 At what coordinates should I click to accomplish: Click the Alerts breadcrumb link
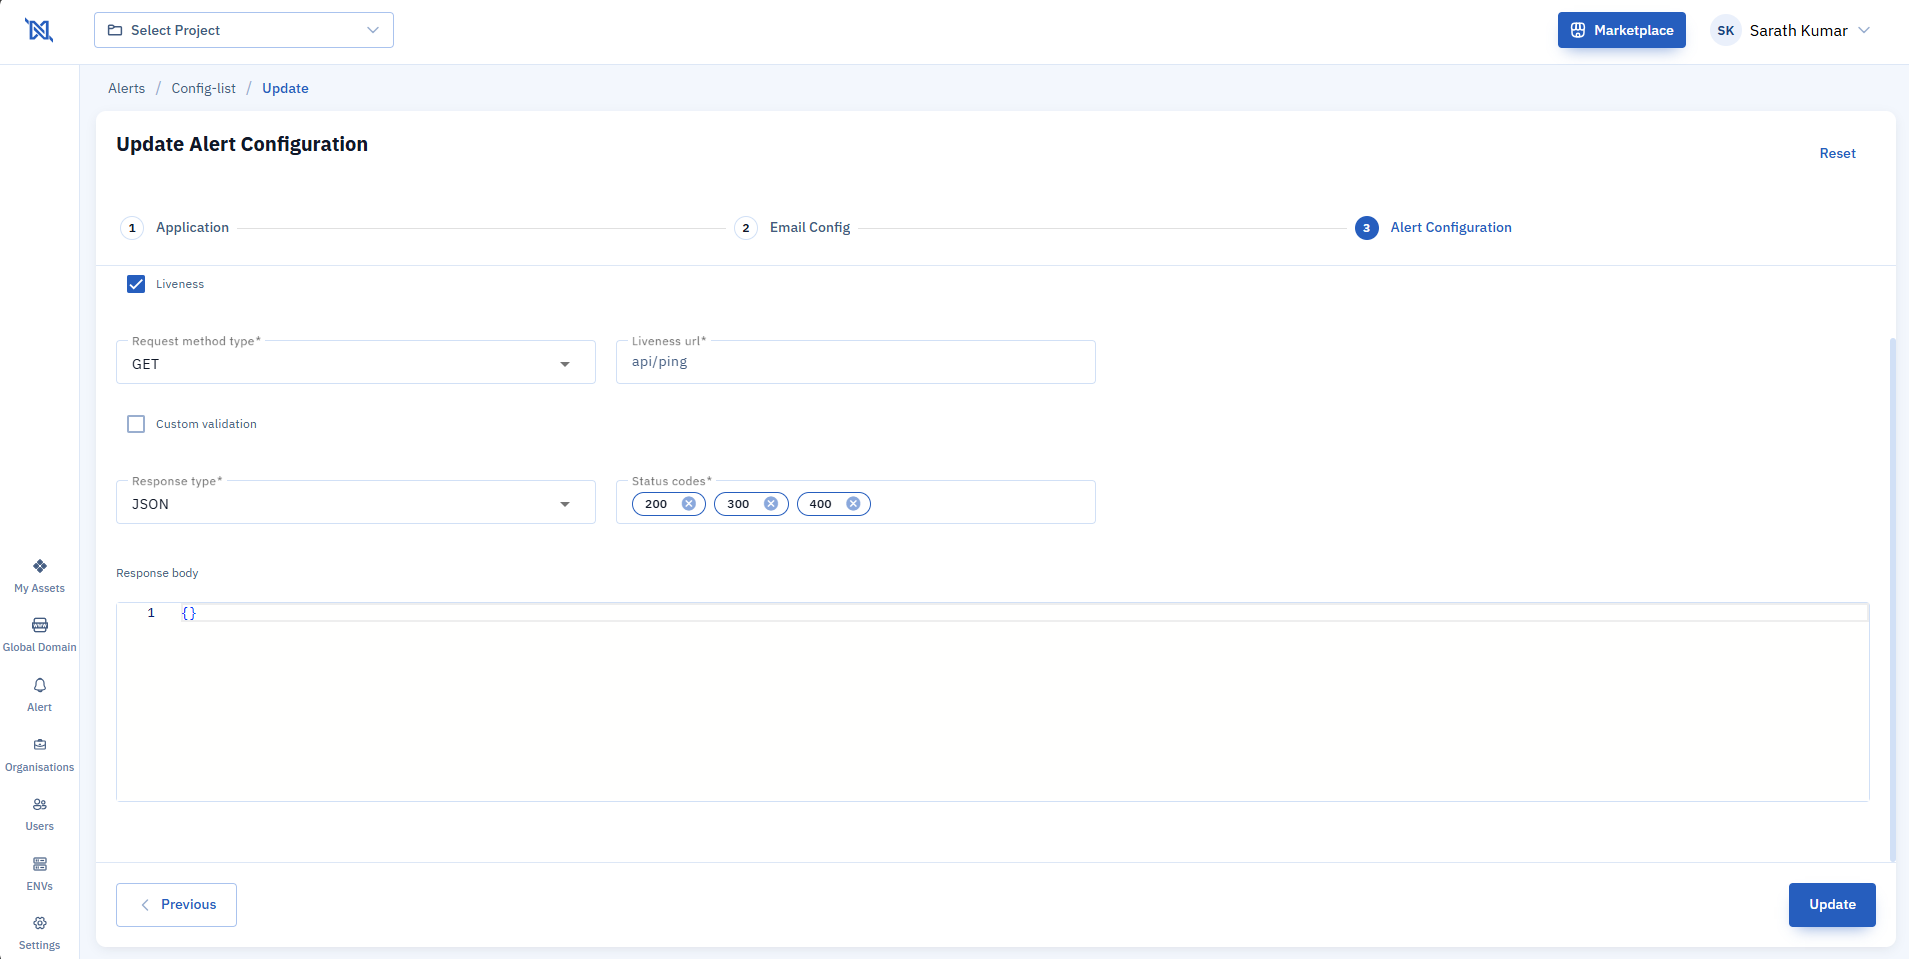(x=127, y=88)
